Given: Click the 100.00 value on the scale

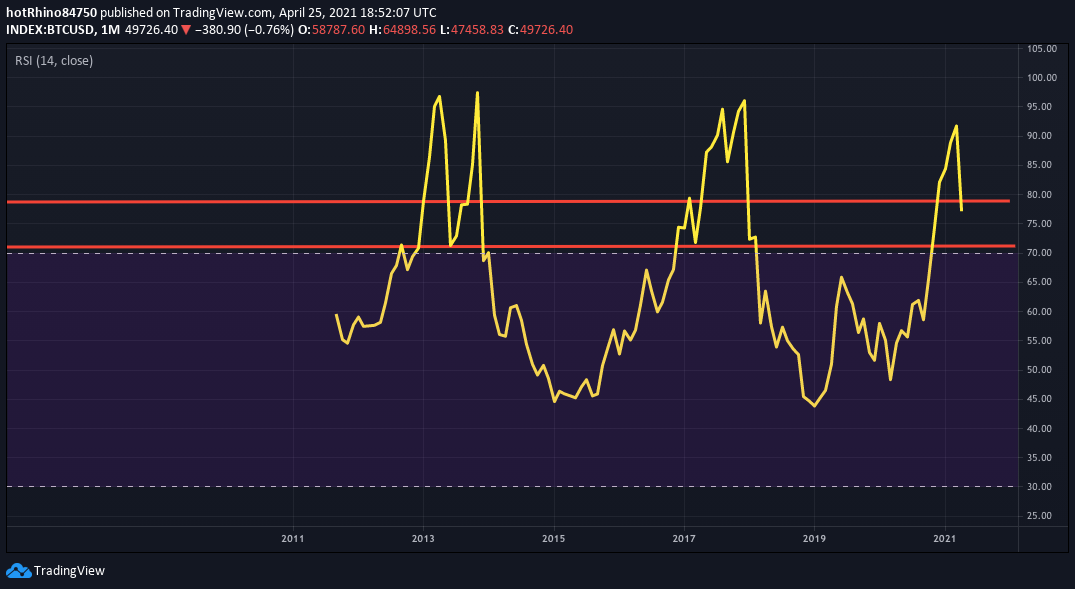Looking at the screenshot, I should [x=1041, y=78].
